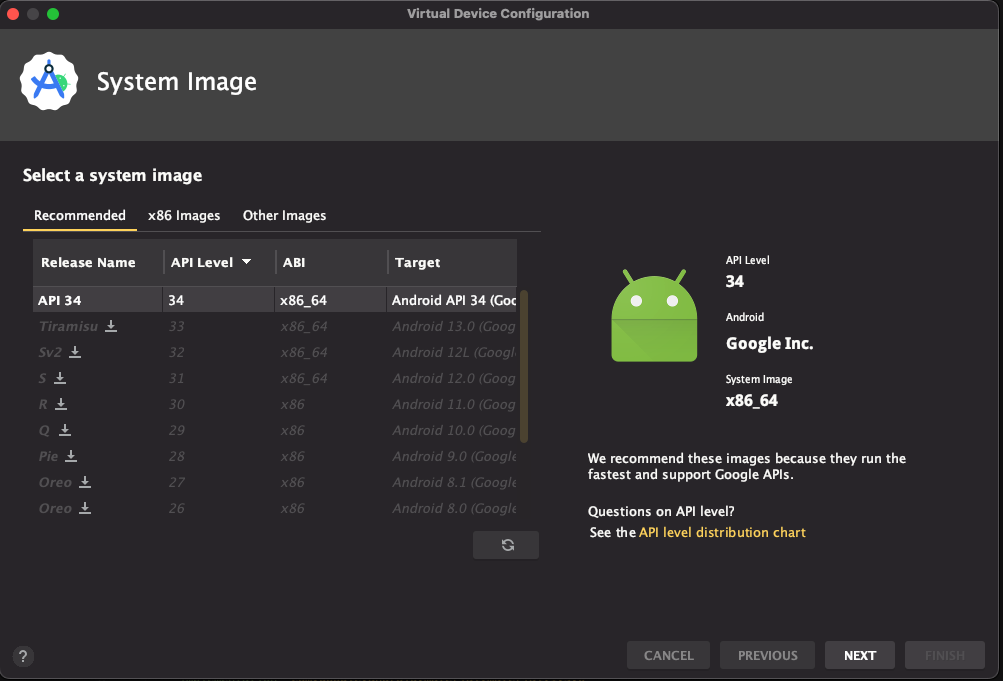The width and height of the screenshot is (1003, 681).
Task: Click the API level 32 cell
Action: point(177,352)
